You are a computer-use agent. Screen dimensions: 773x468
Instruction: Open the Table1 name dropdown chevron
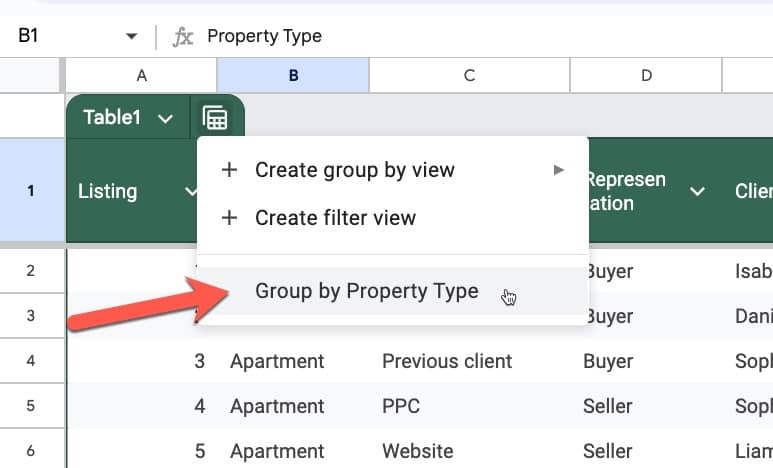click(165, 119)
